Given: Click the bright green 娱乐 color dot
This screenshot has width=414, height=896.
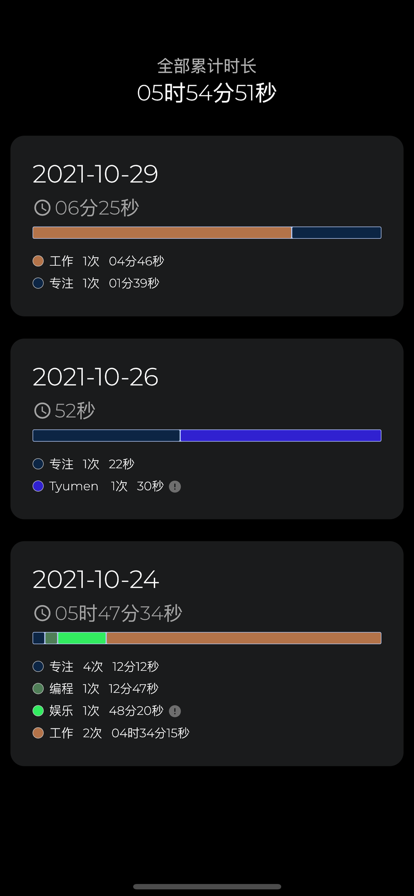Looking at the screenshot, I should pos(38,711).
